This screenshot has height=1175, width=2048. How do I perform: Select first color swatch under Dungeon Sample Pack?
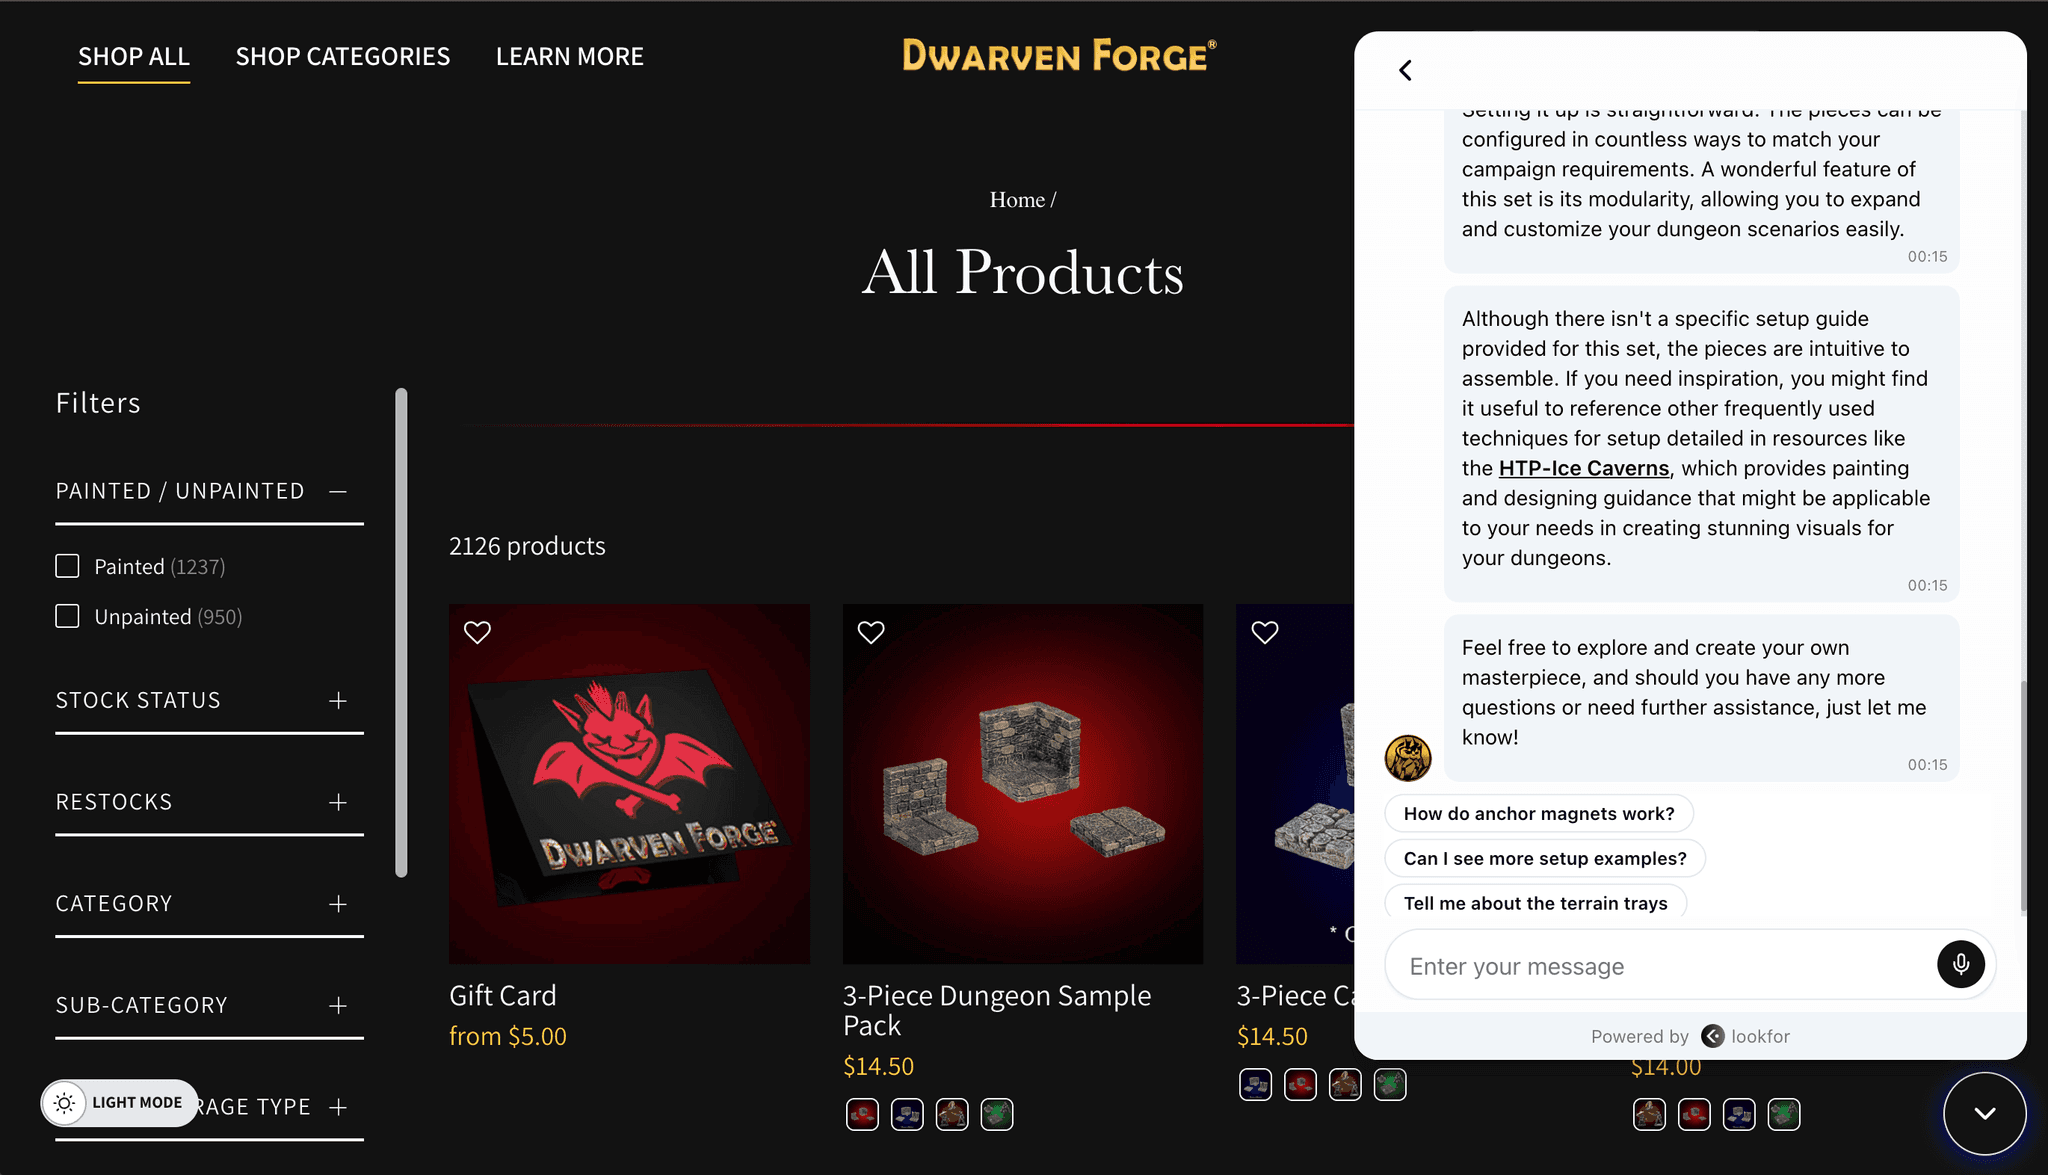point(862,1114)
